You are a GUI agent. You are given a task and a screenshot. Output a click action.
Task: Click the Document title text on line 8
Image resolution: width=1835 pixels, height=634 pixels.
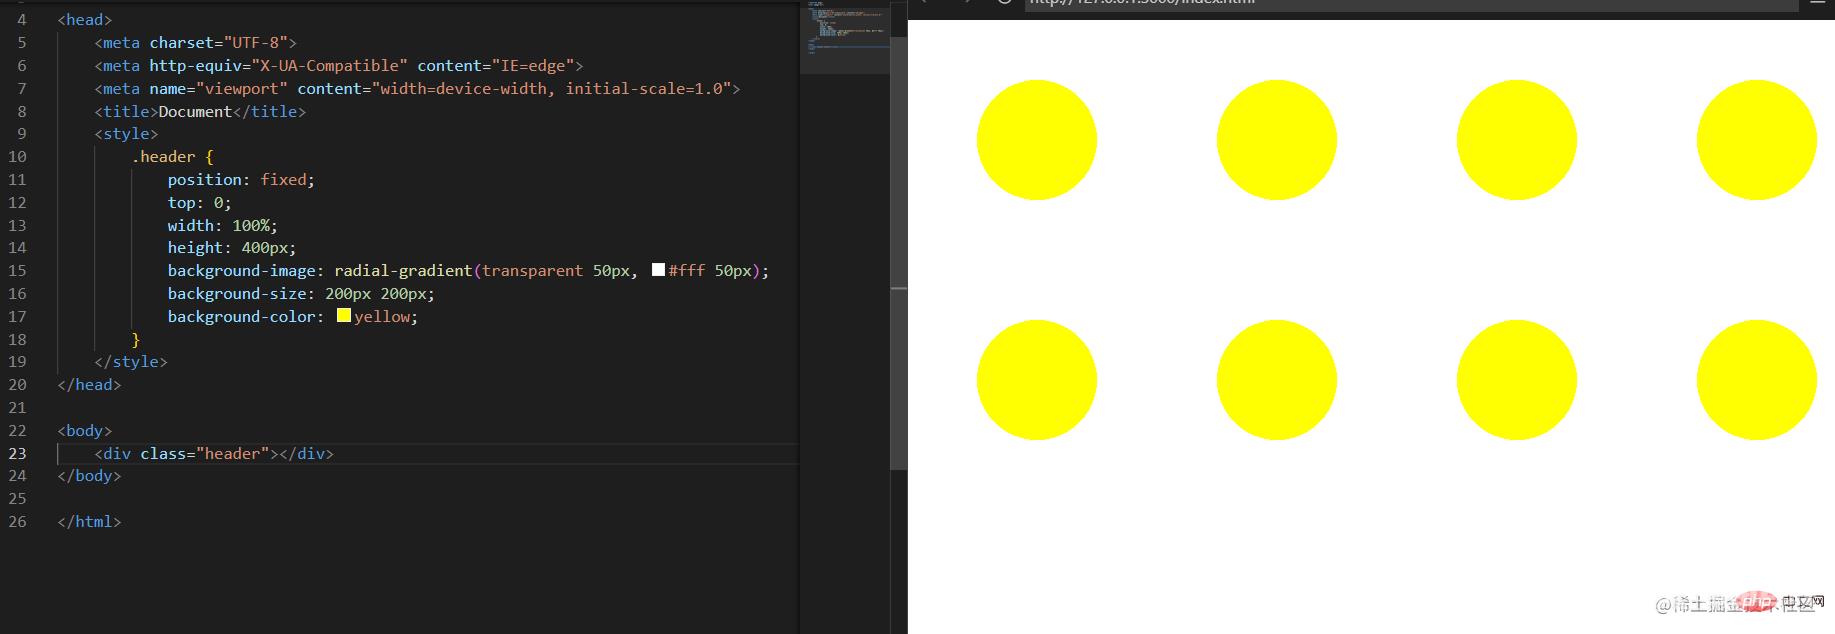click(195, 112)
